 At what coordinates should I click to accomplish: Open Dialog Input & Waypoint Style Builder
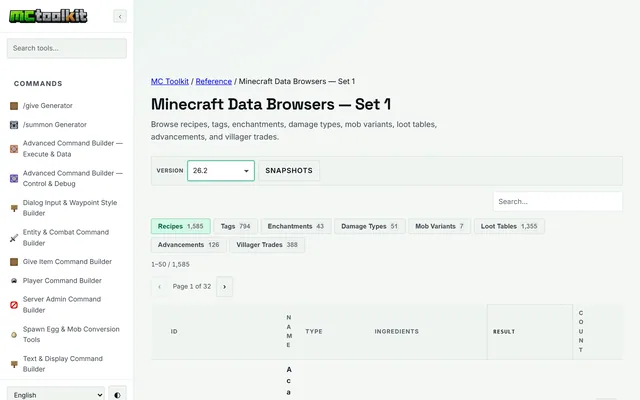coord(70,208)
